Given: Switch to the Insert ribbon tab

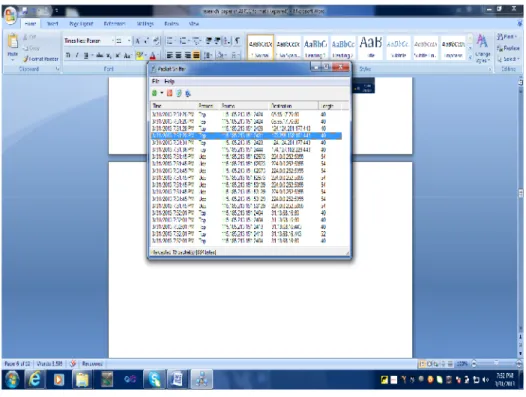Looking at the screenshot, I should click(x=52, y=24).
